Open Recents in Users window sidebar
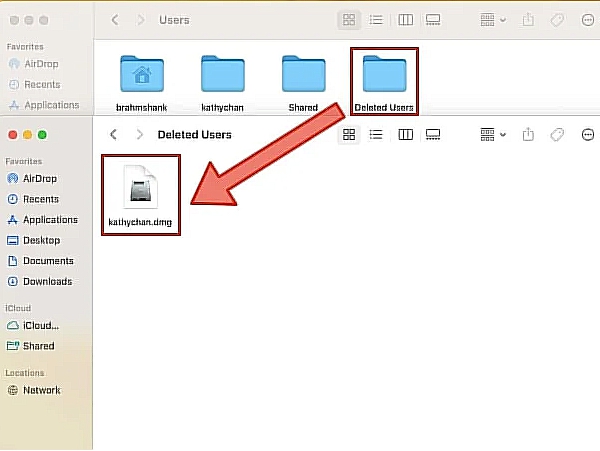 tap(34, 85)
